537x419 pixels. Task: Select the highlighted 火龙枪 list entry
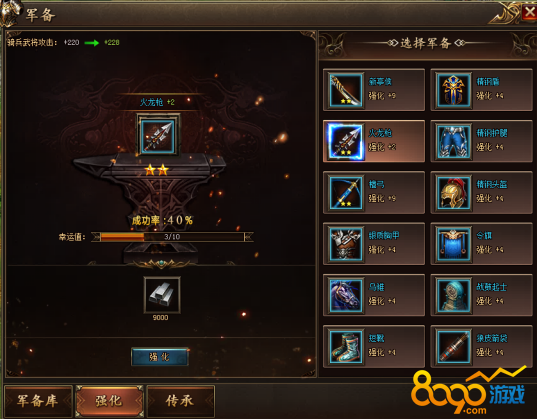374,141
